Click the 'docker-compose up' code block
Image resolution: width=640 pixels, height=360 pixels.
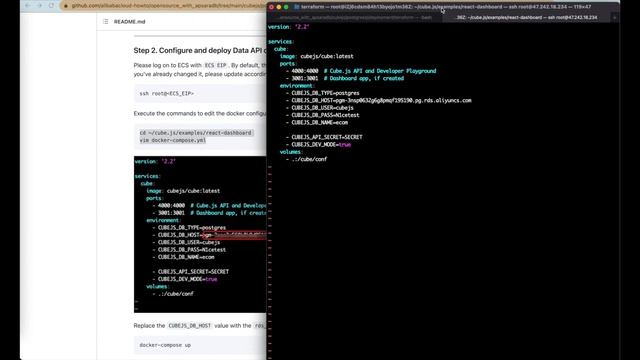pos(200,345)
